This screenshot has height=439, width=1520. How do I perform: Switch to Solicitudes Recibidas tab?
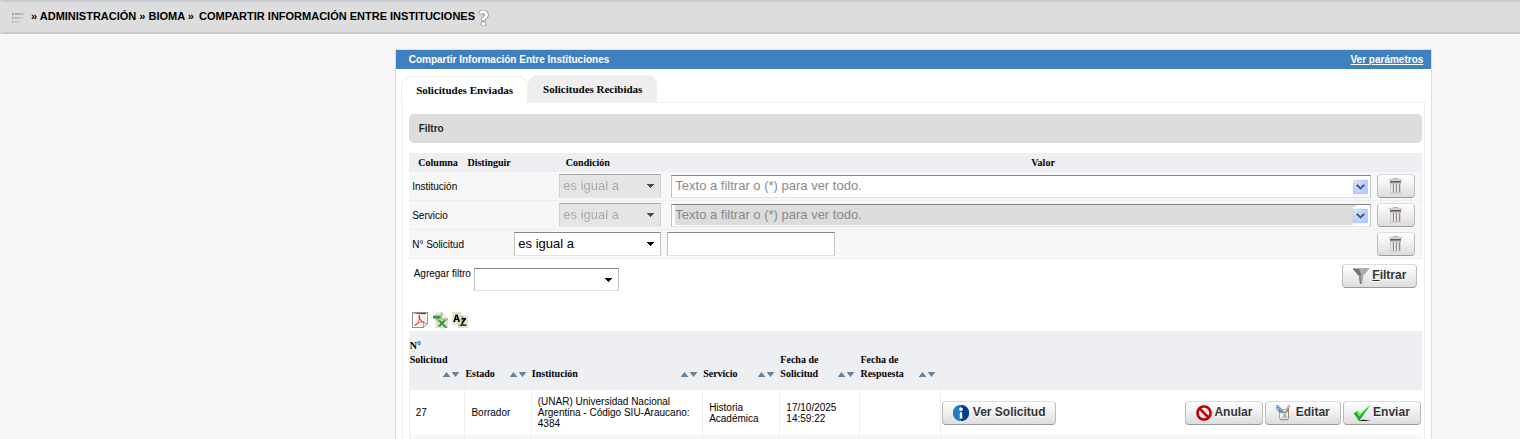click(592, 89)
